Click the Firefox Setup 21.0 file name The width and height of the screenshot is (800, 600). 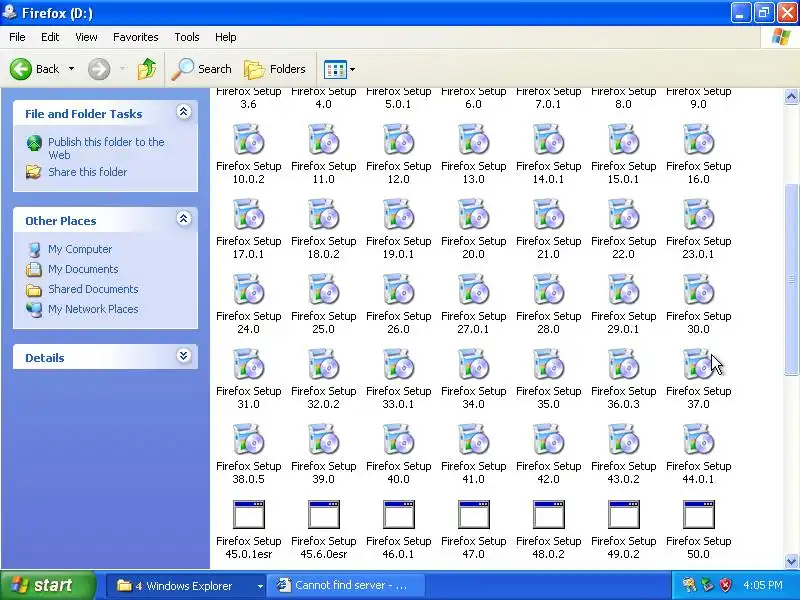pyautogui.click(x=548, y=247)
